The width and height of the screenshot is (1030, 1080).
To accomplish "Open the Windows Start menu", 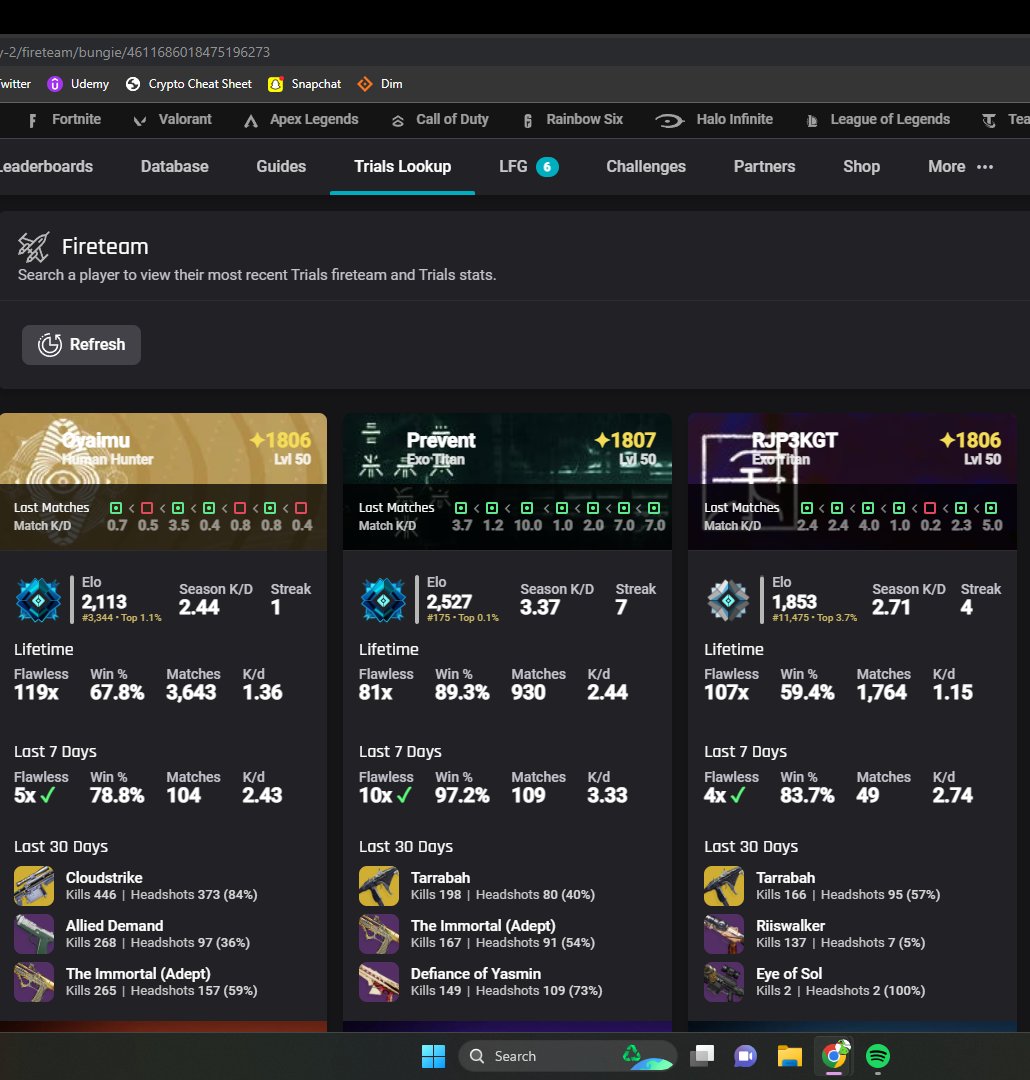I will click(x=433, y=1056).
